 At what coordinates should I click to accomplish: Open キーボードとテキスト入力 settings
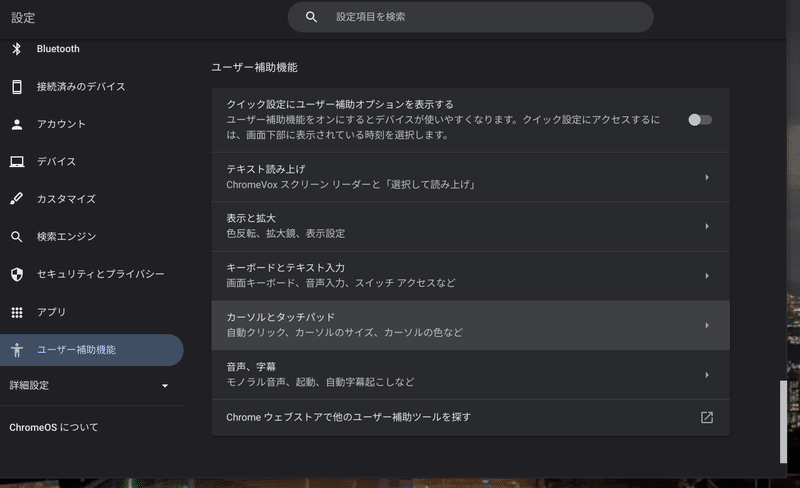pyautogui.click(x=470, y=276)
